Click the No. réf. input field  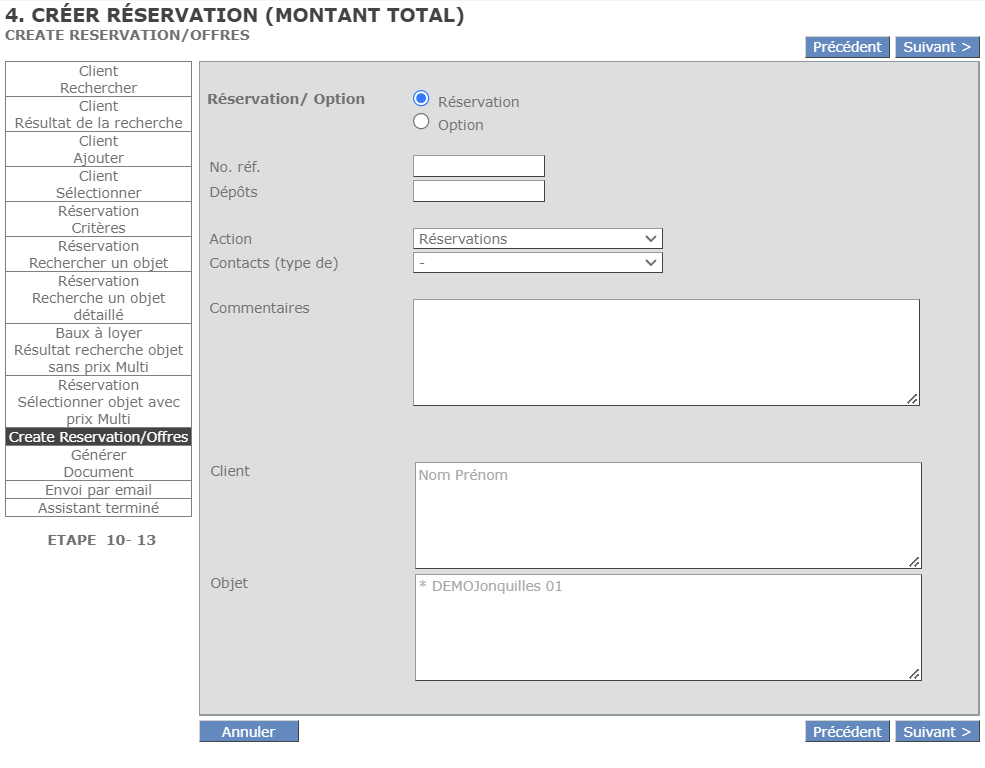(x=478, y=166)
